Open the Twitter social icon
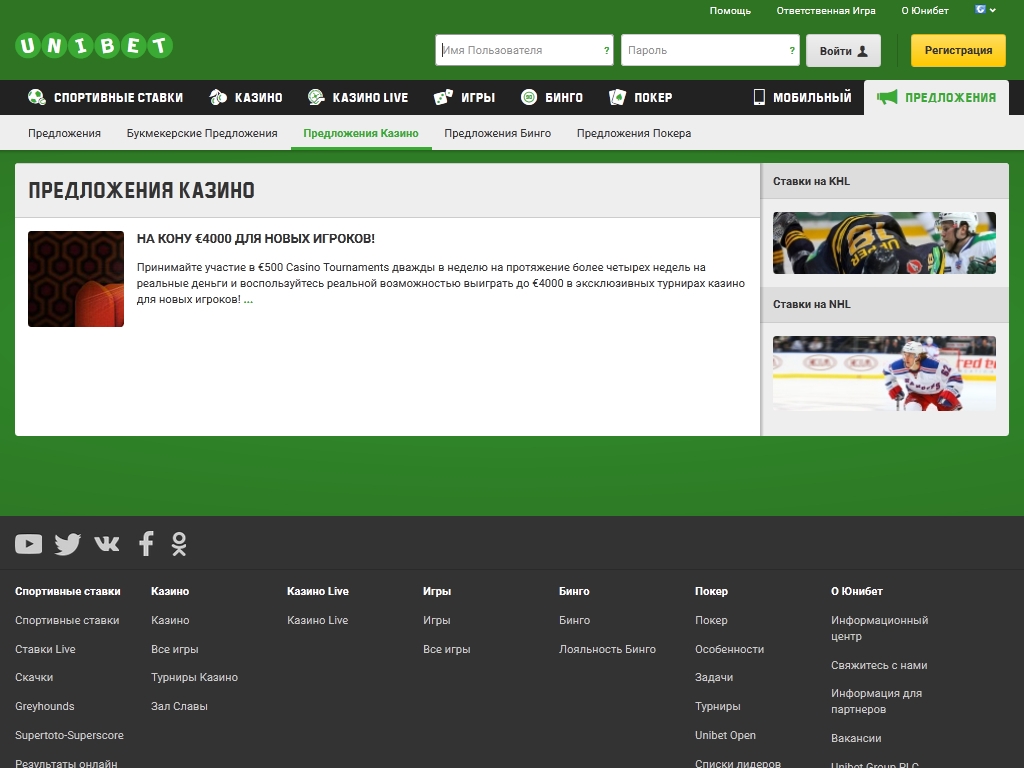 pos(67,544)
